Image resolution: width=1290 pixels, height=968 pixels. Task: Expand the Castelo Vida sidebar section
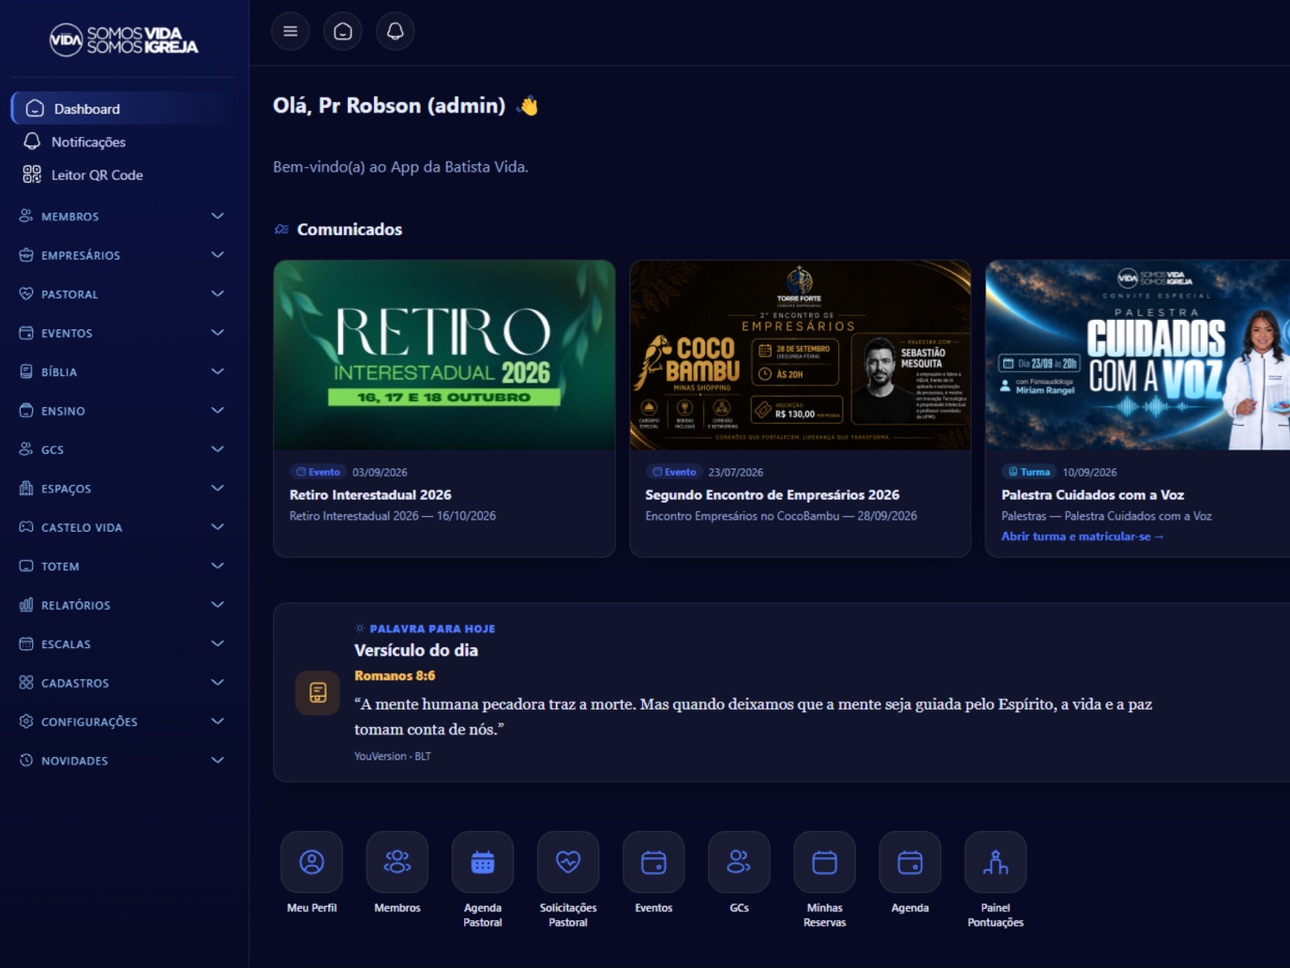[122, 527]
